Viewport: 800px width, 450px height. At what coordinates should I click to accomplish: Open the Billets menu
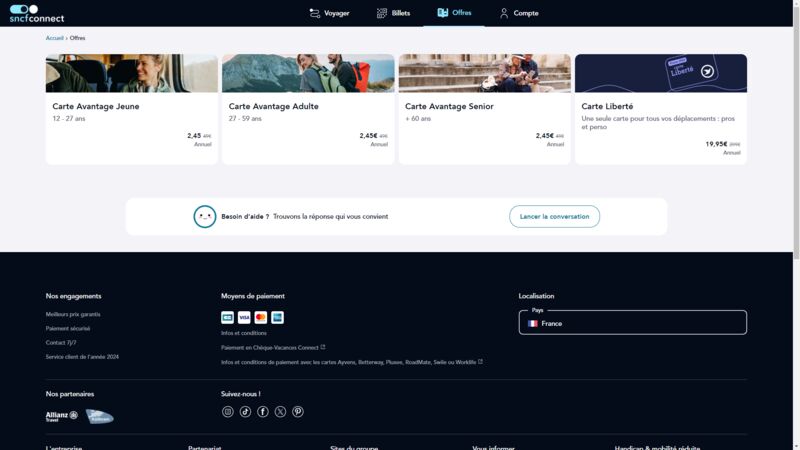[393, 13]
